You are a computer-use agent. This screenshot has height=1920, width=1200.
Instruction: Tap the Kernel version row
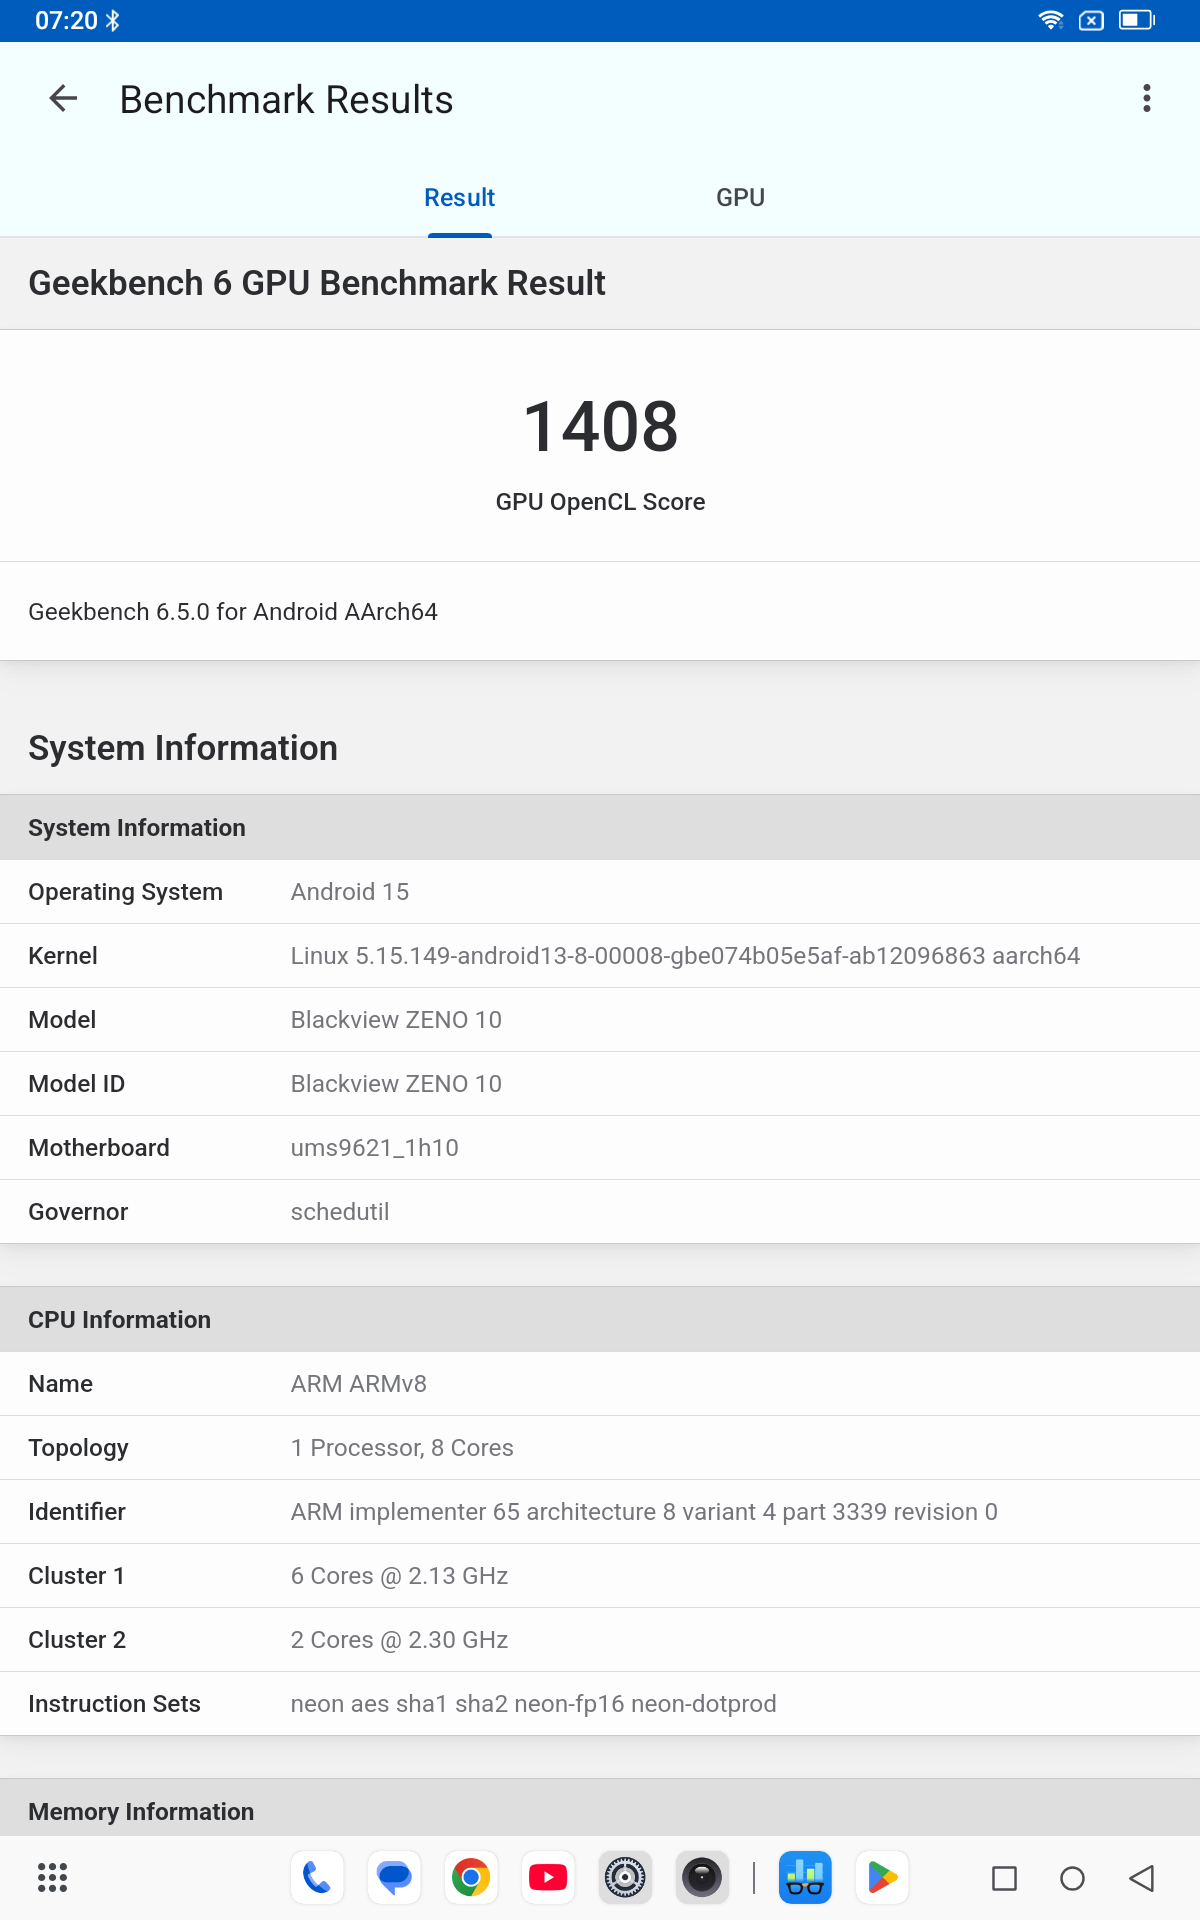[600, 956]
